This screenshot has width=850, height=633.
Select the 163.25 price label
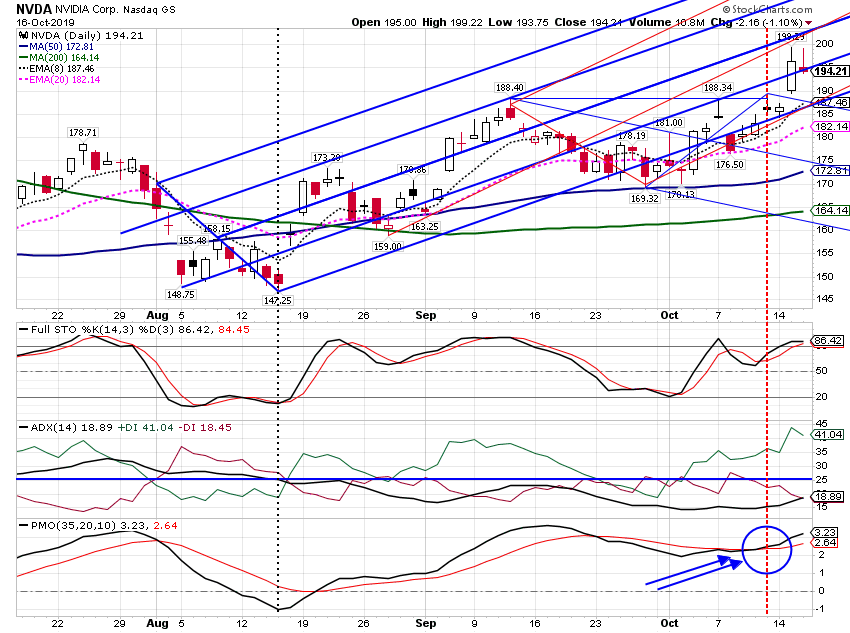coord(424,227)
